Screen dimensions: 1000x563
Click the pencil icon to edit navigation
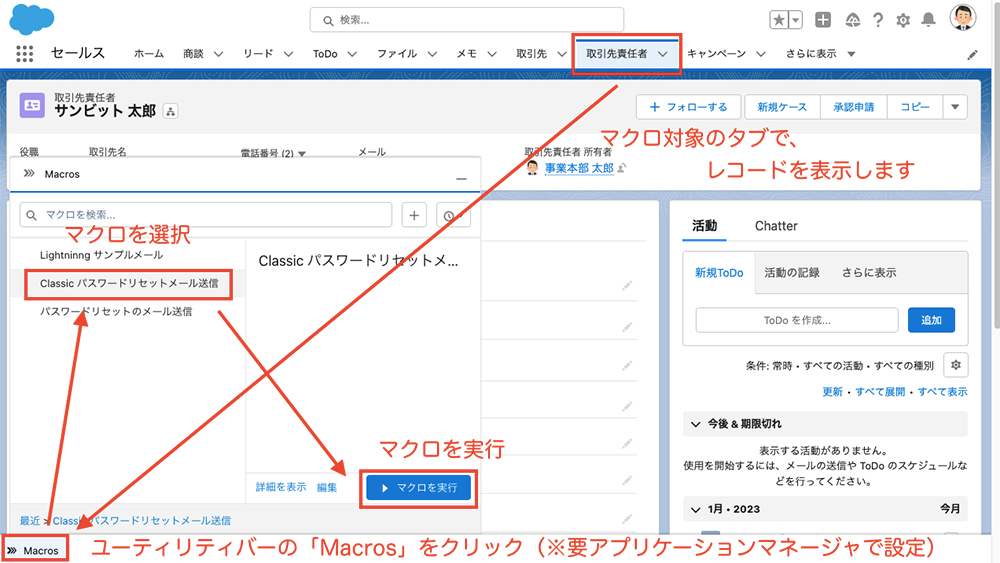[x=972, y=55]
